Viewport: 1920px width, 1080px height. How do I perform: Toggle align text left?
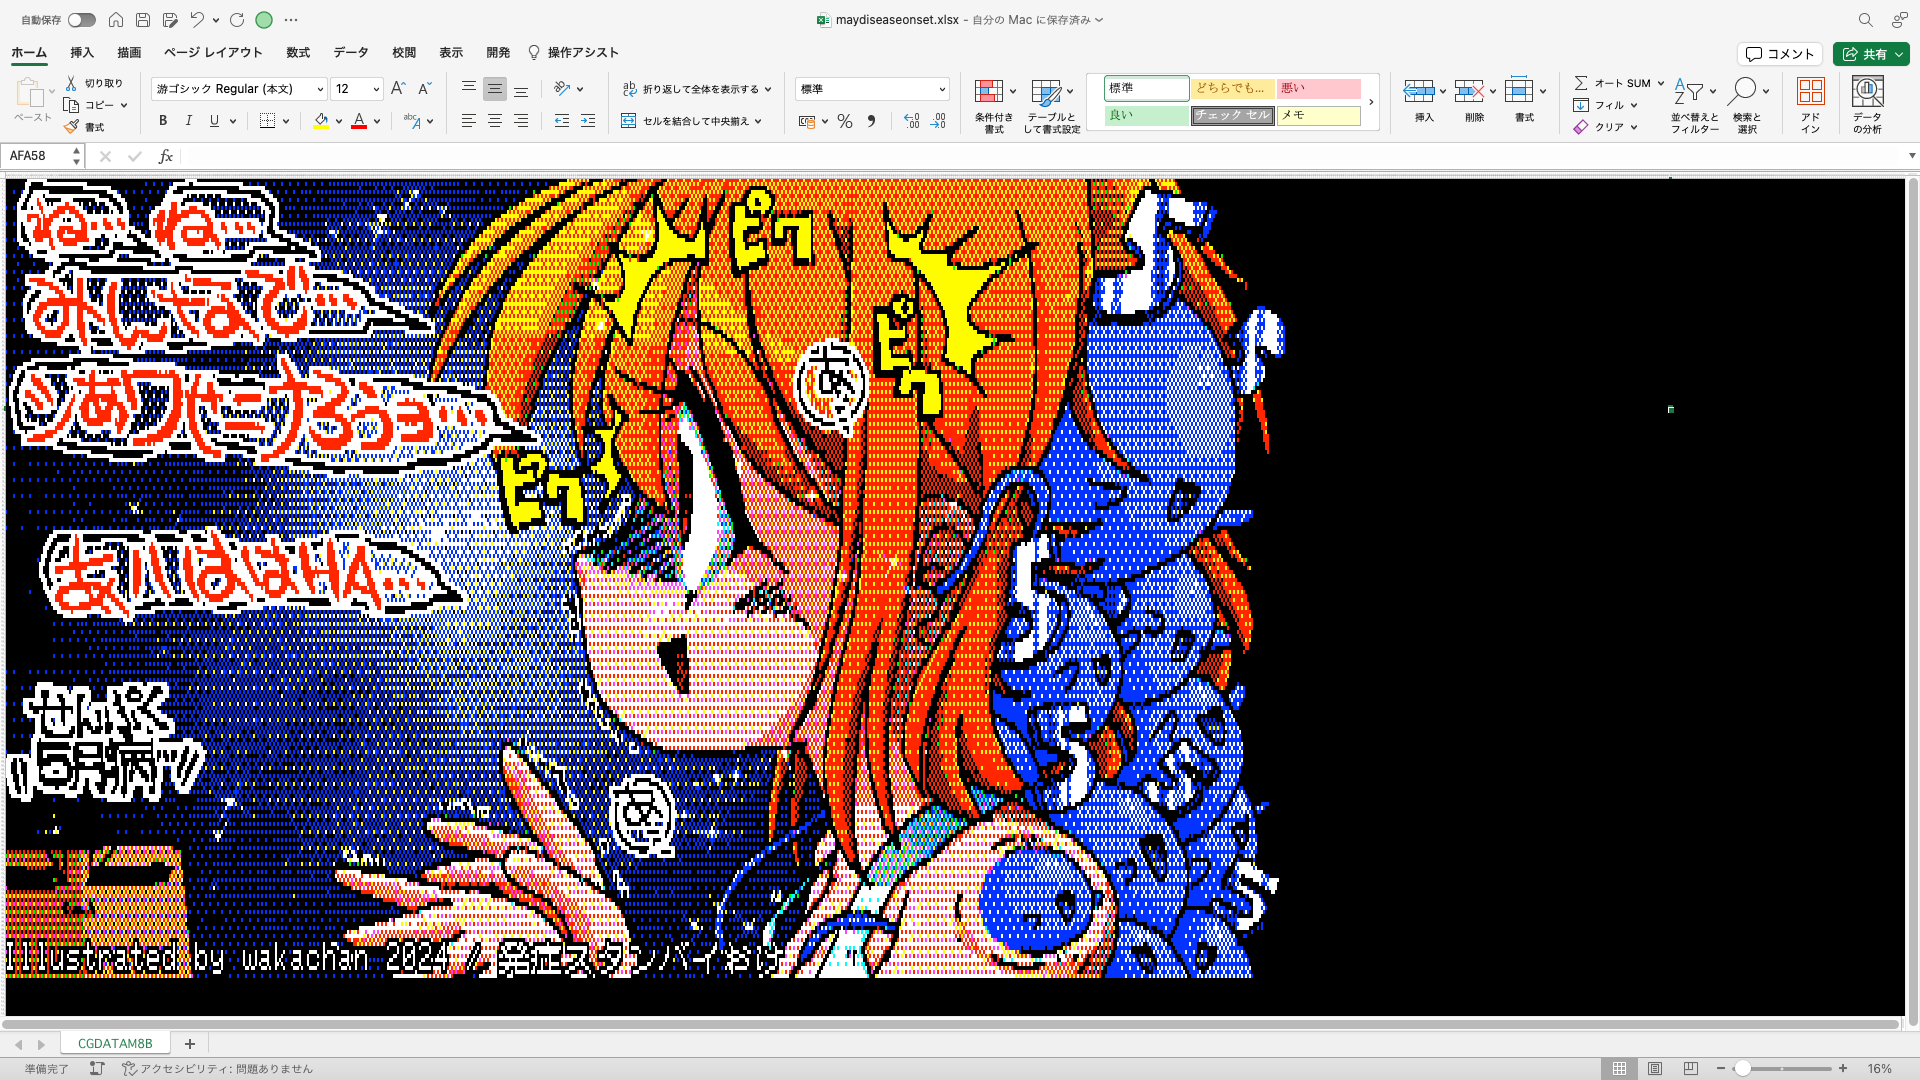468,121
